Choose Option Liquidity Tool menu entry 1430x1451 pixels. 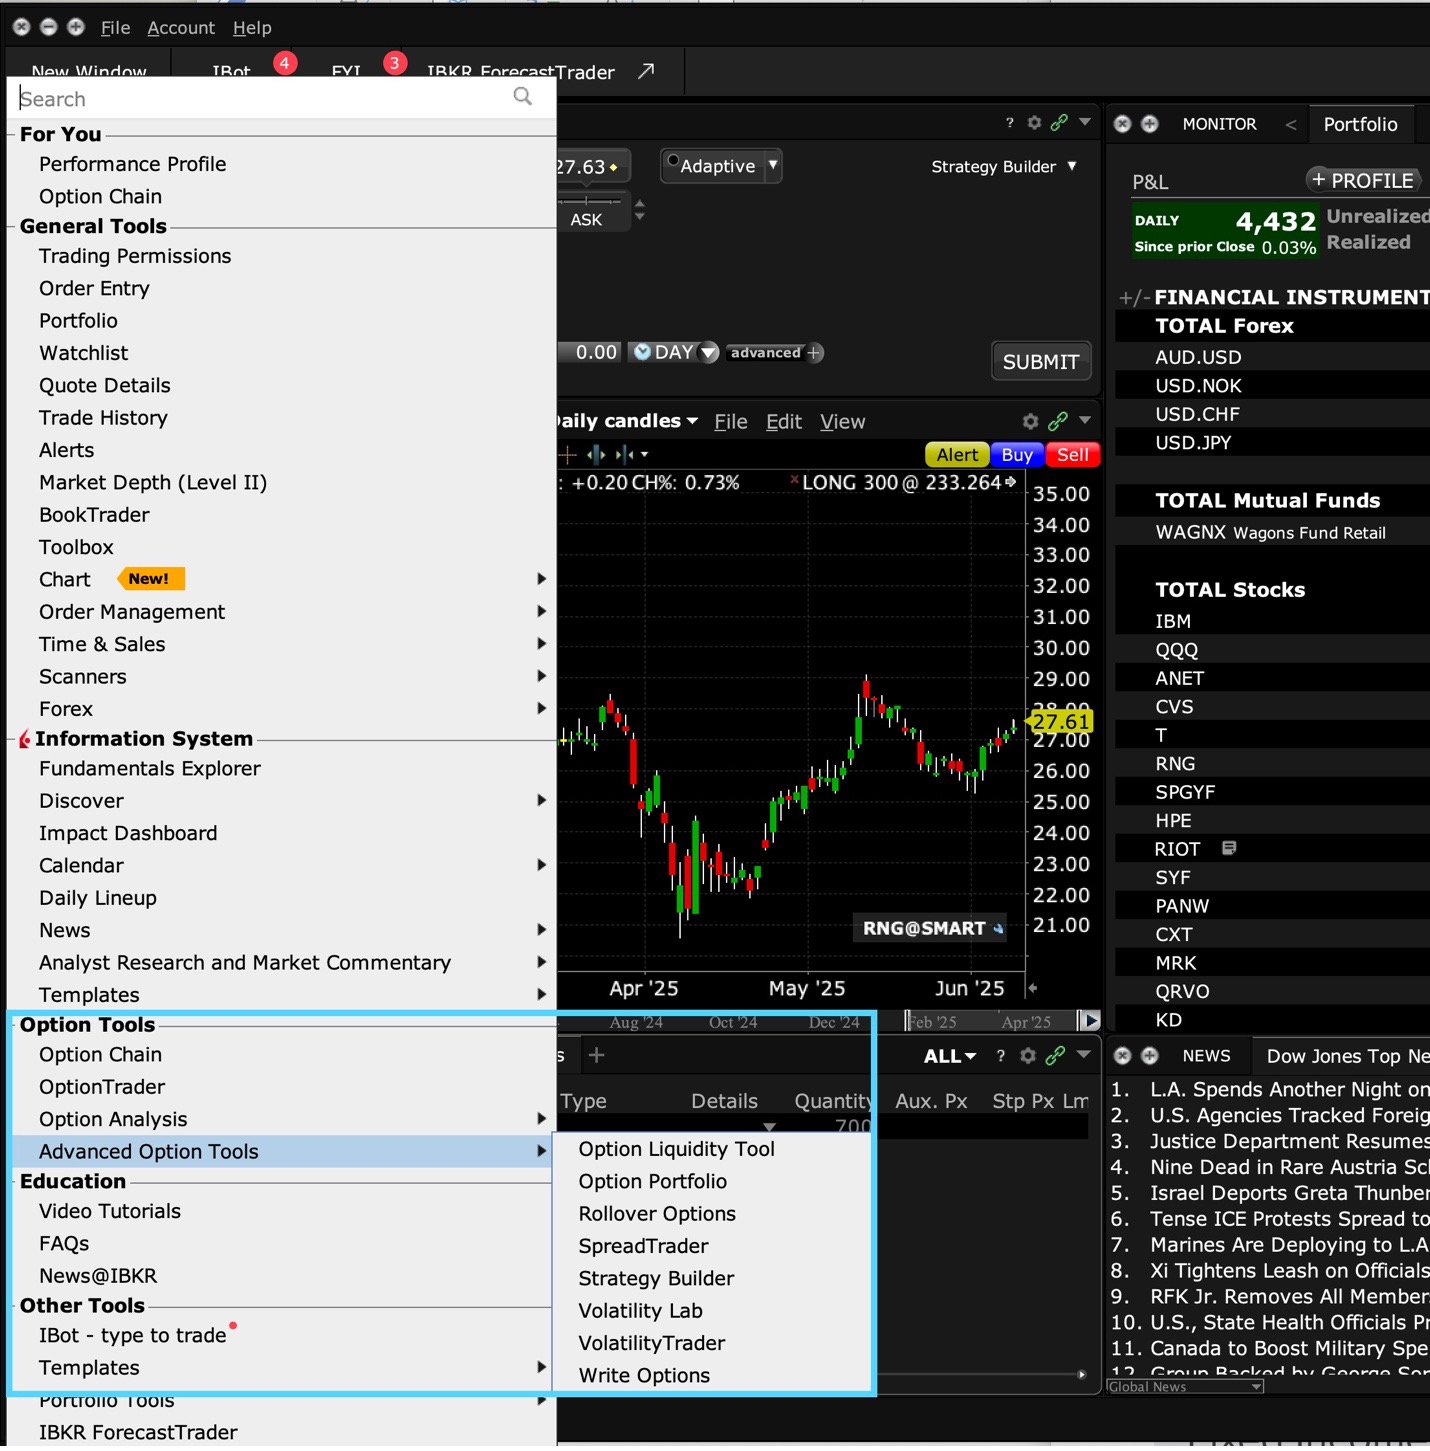coord(676,1149)
